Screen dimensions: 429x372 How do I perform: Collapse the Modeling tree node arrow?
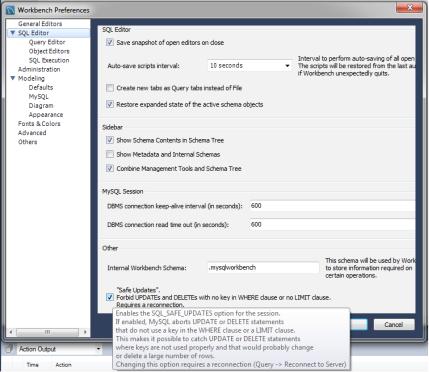[13, 78]
